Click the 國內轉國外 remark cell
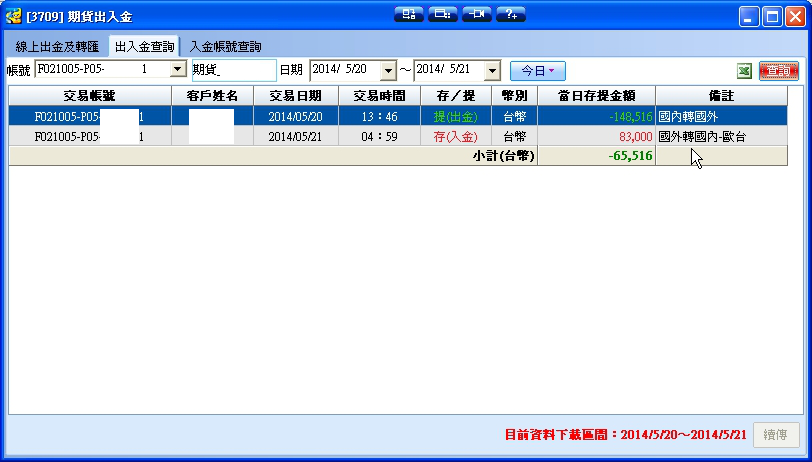 click(721, 116)
